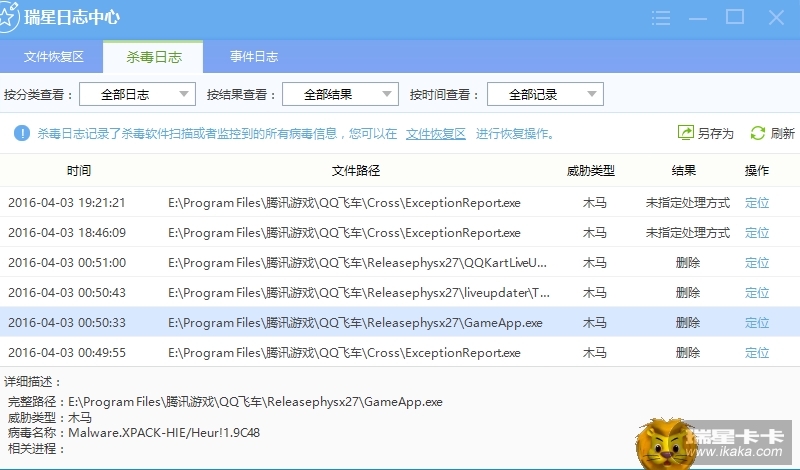The height and width of the screenshot is (470, 800).
Task: Close the 瑞星日志中心 window
Action: pyautogui.click(x=776, y=18)
